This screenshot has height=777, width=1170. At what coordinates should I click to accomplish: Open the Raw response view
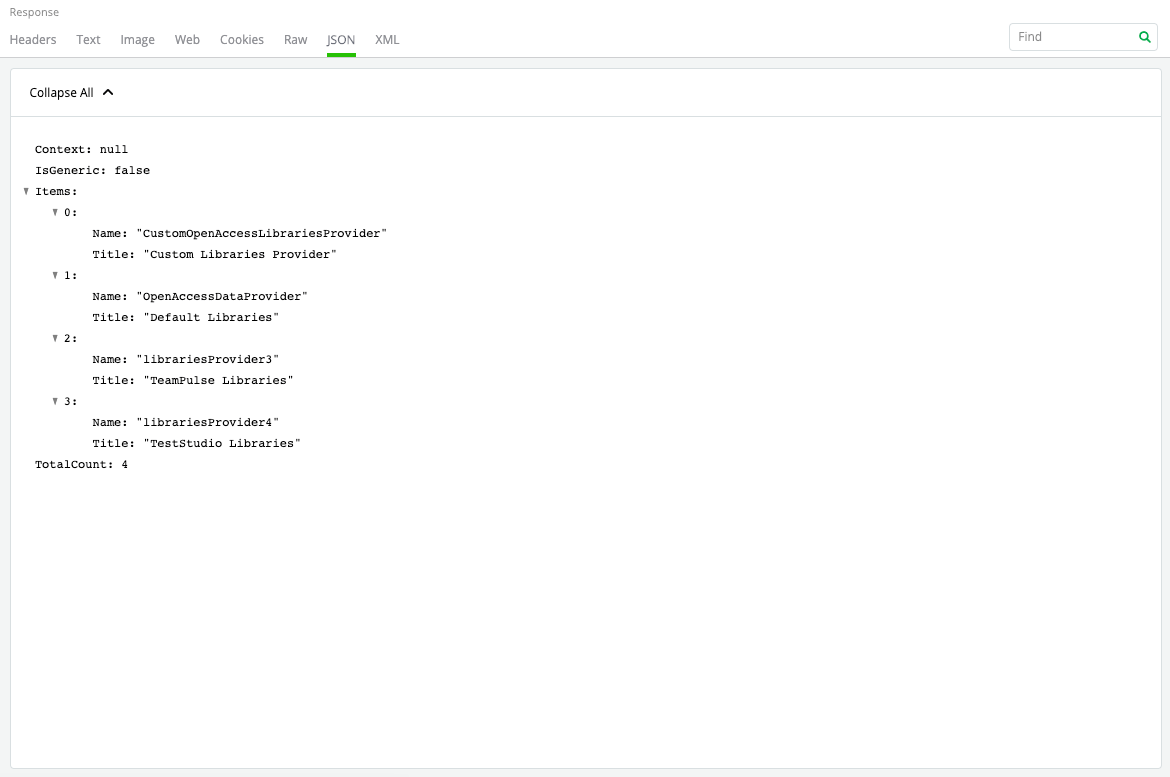295,39
